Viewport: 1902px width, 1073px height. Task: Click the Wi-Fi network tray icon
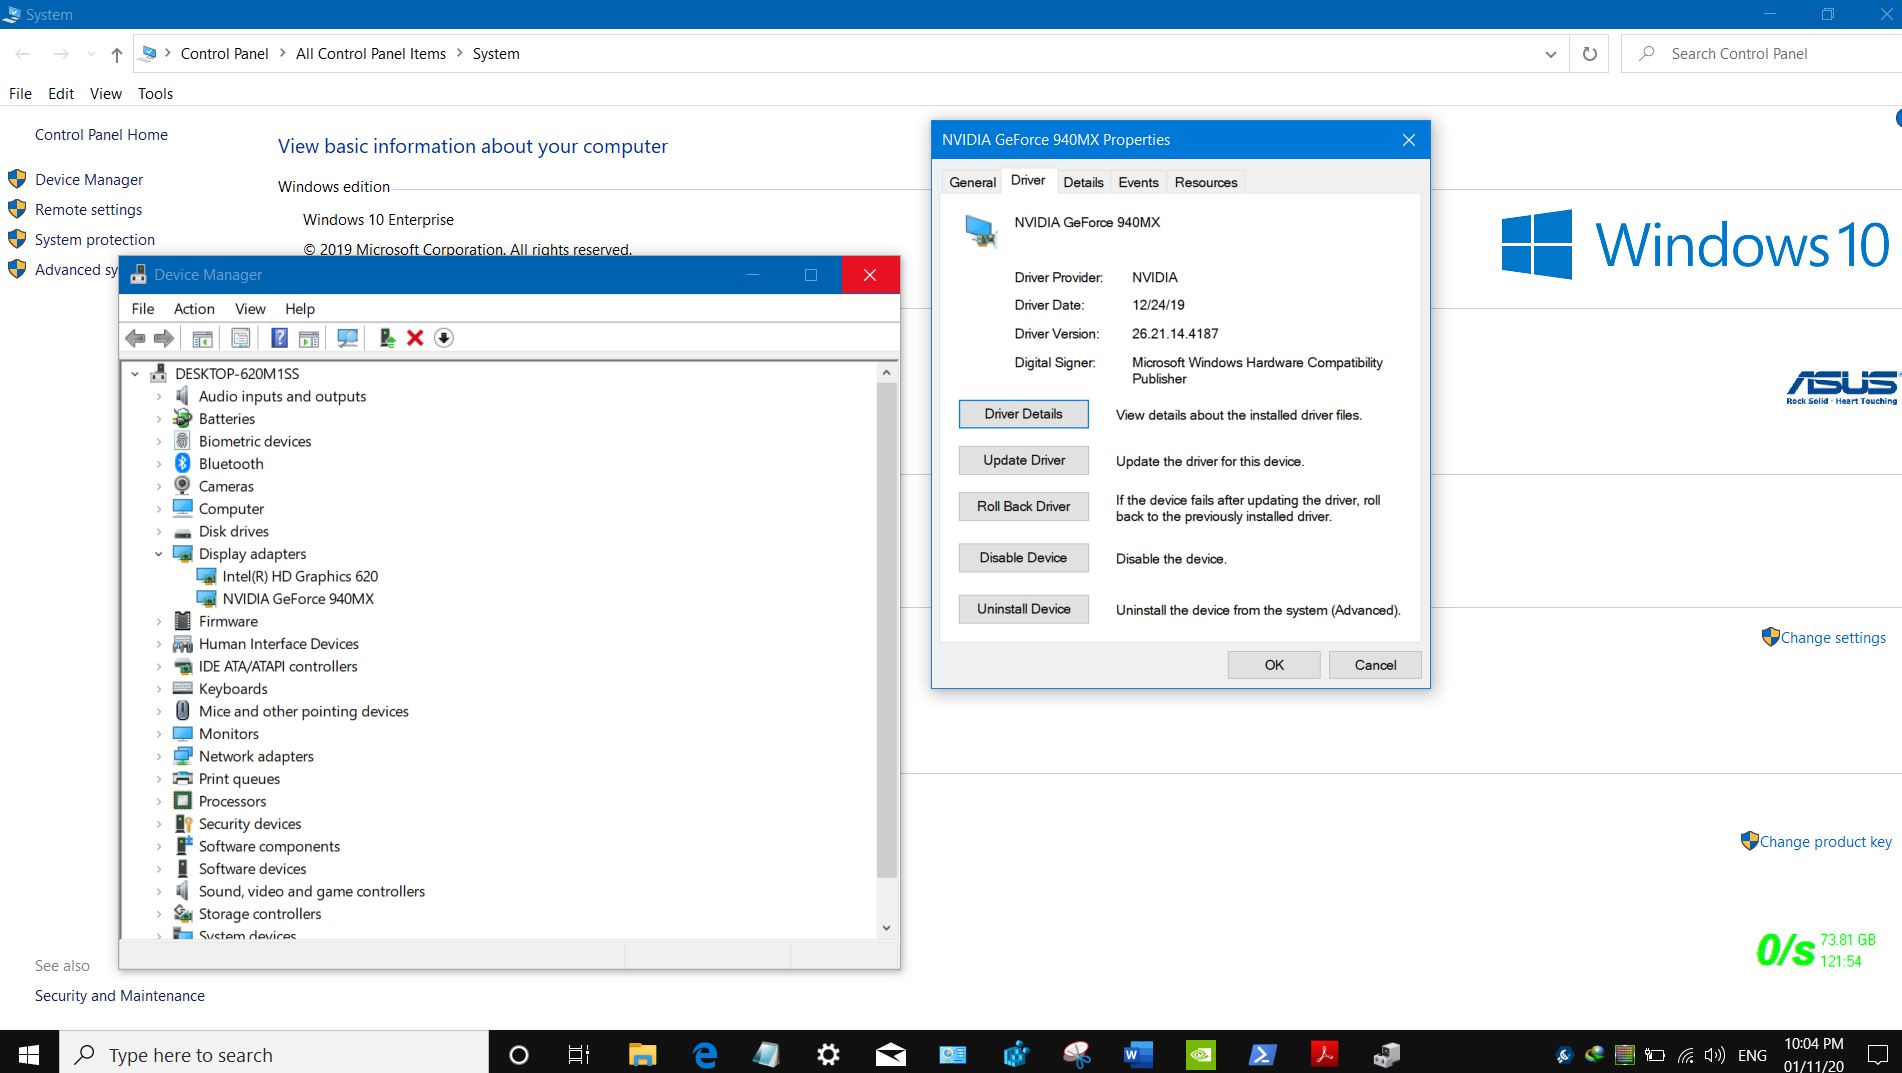pos(1686,1055)
